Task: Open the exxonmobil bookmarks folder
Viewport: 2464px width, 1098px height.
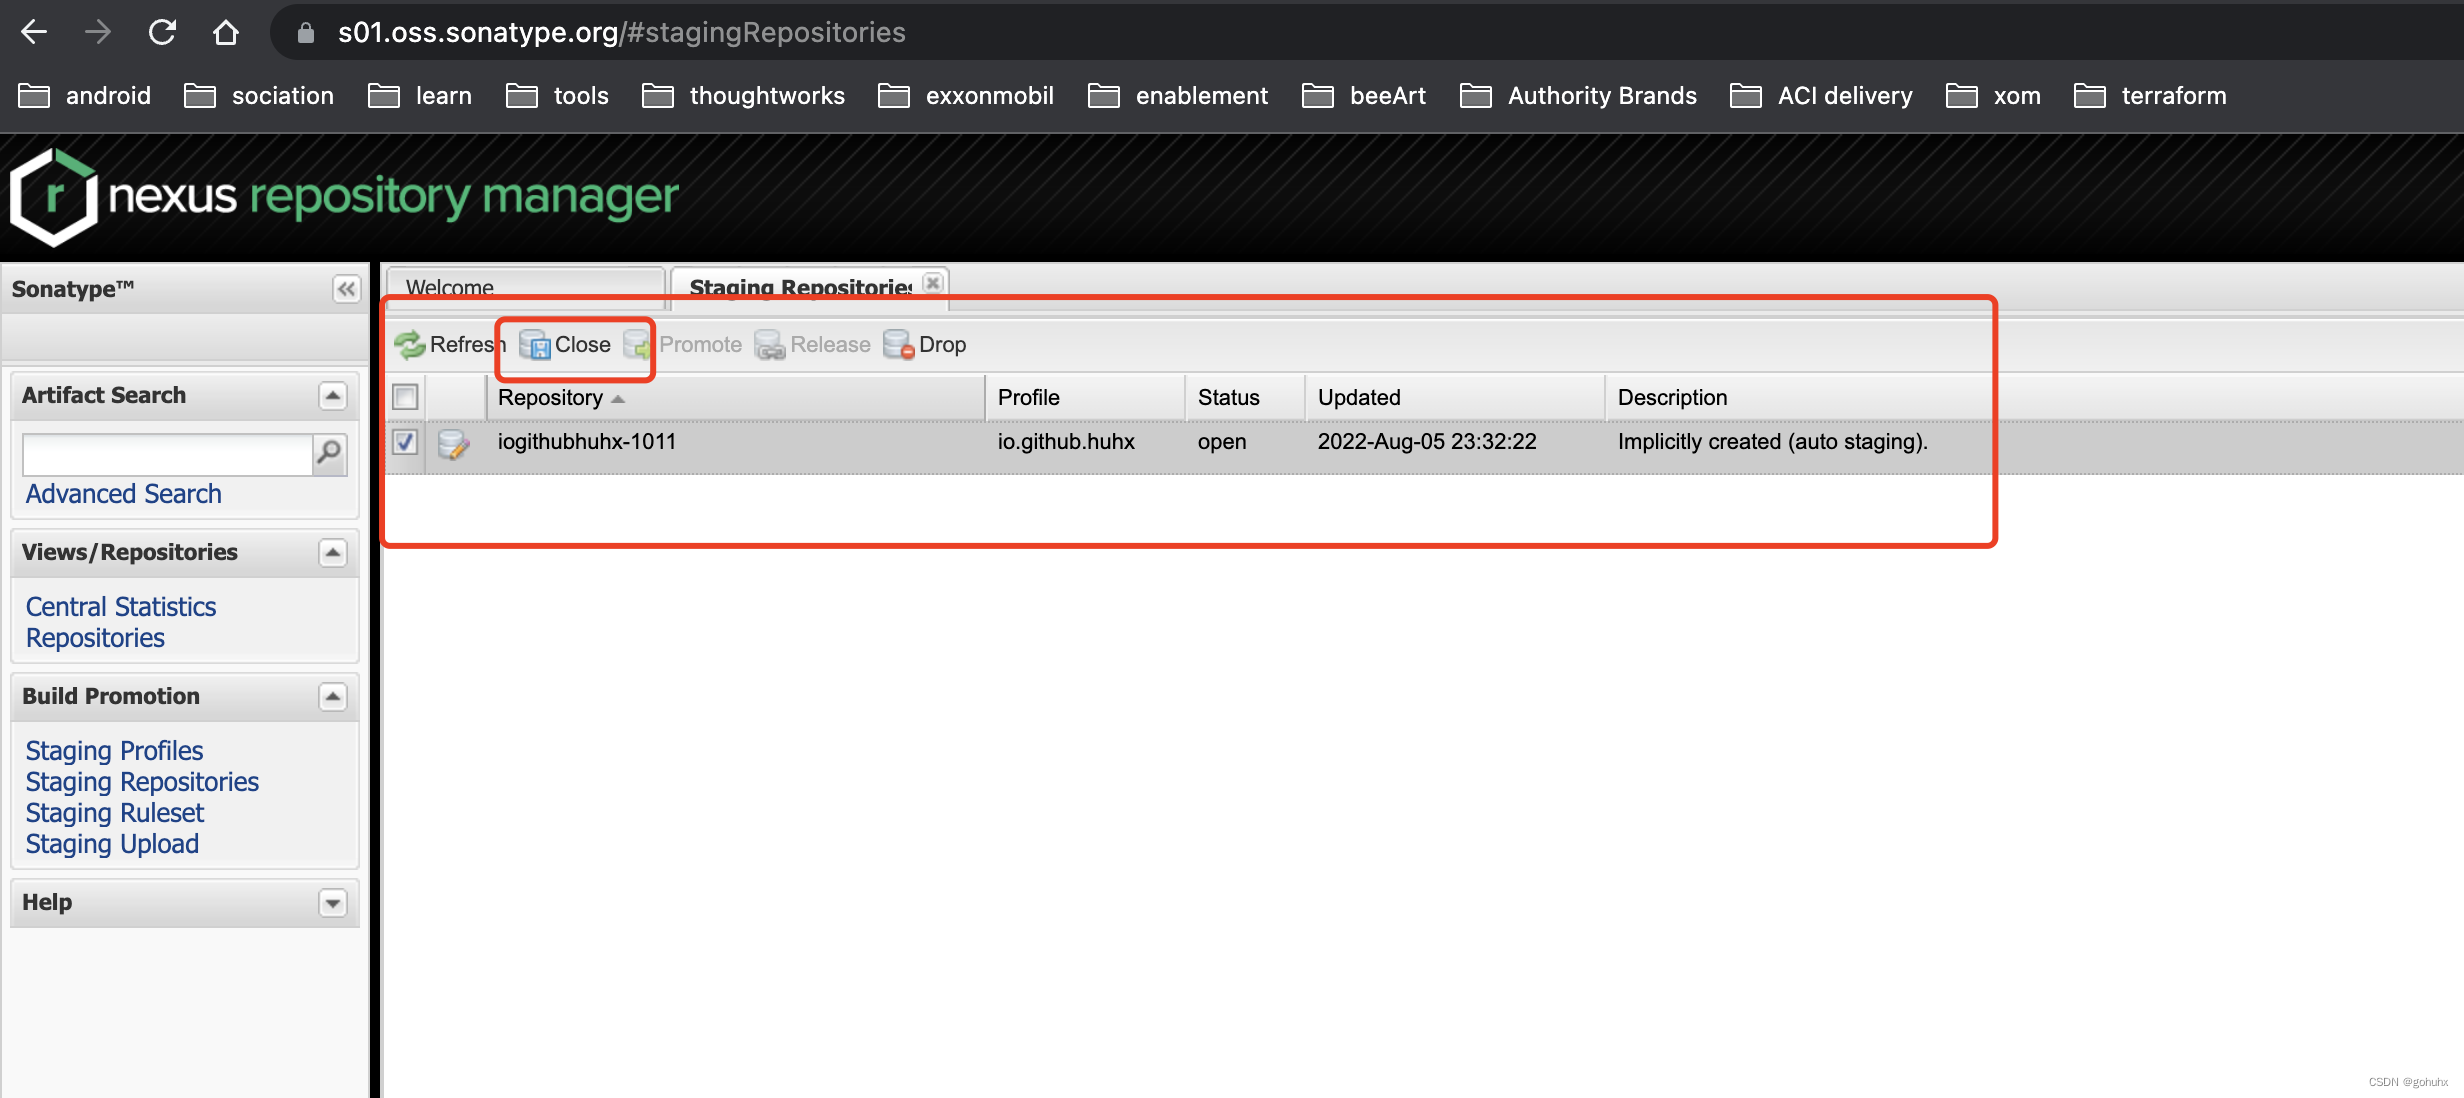Action: 966,96
